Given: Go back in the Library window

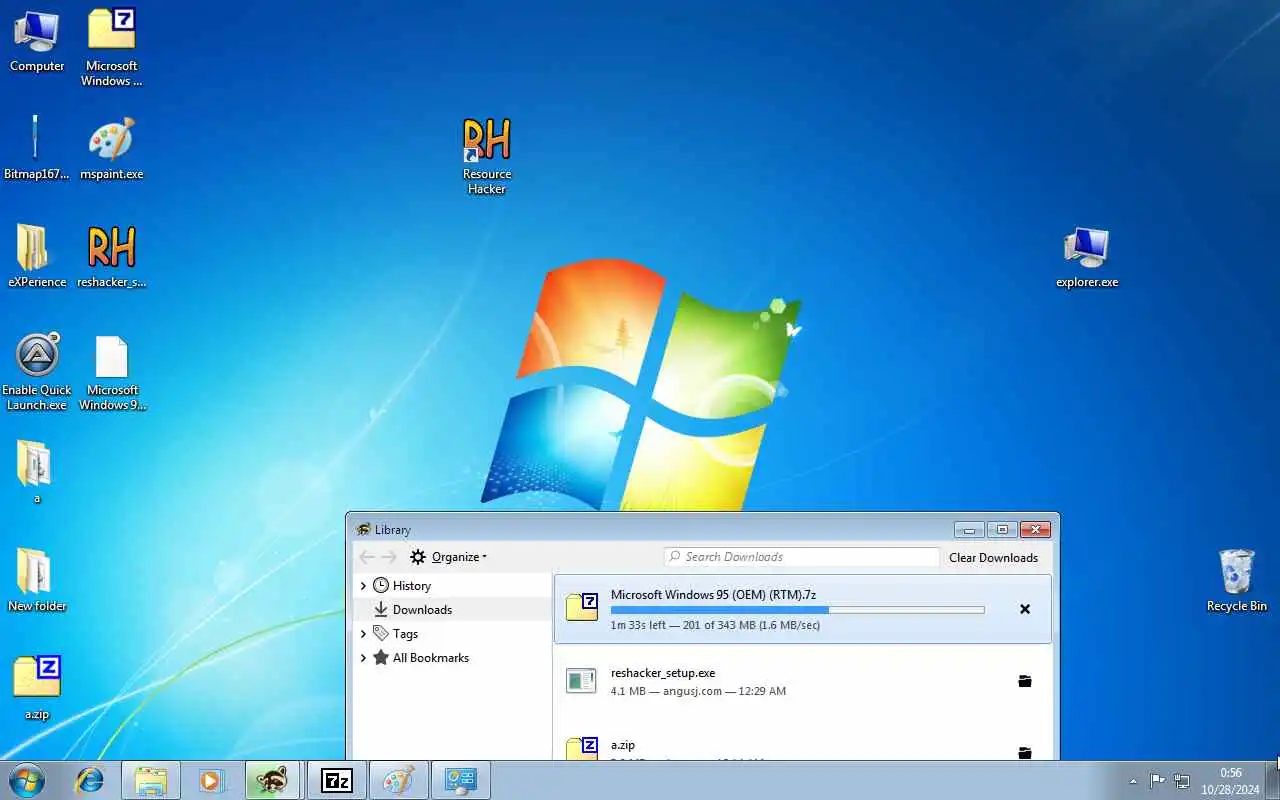Looking at the screenshot, I should point(367,557).
